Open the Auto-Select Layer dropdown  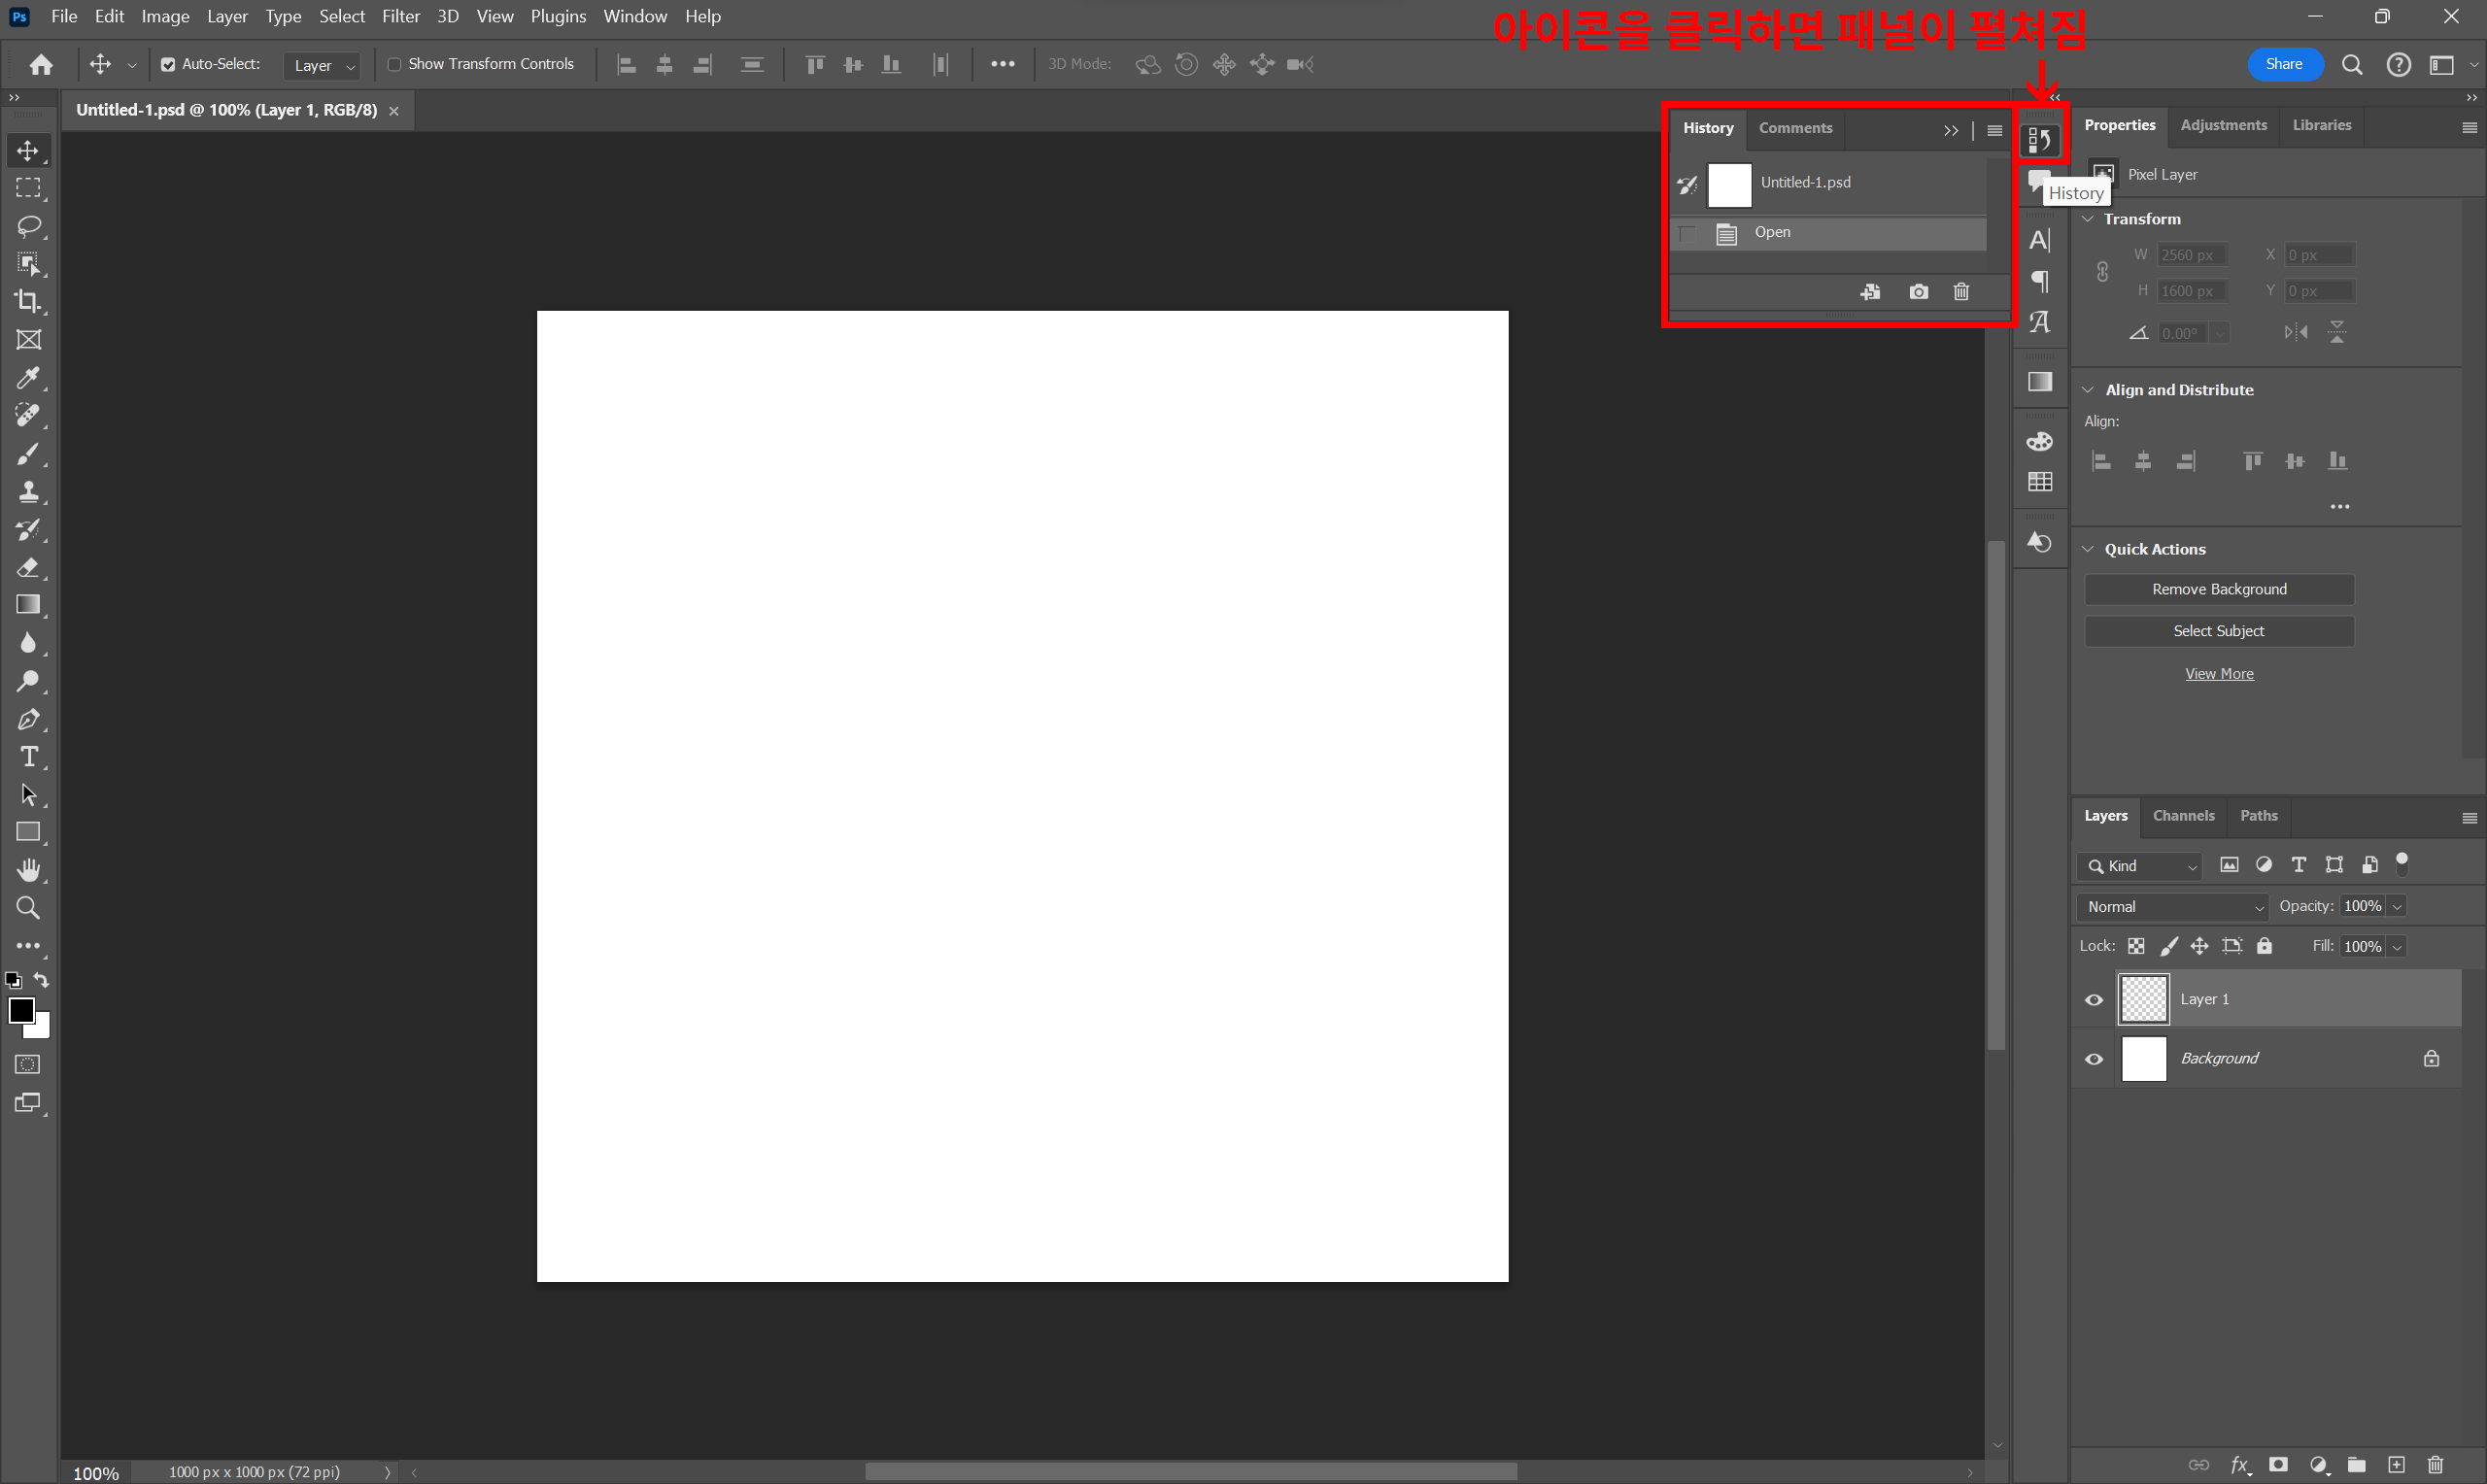(323, 66)
